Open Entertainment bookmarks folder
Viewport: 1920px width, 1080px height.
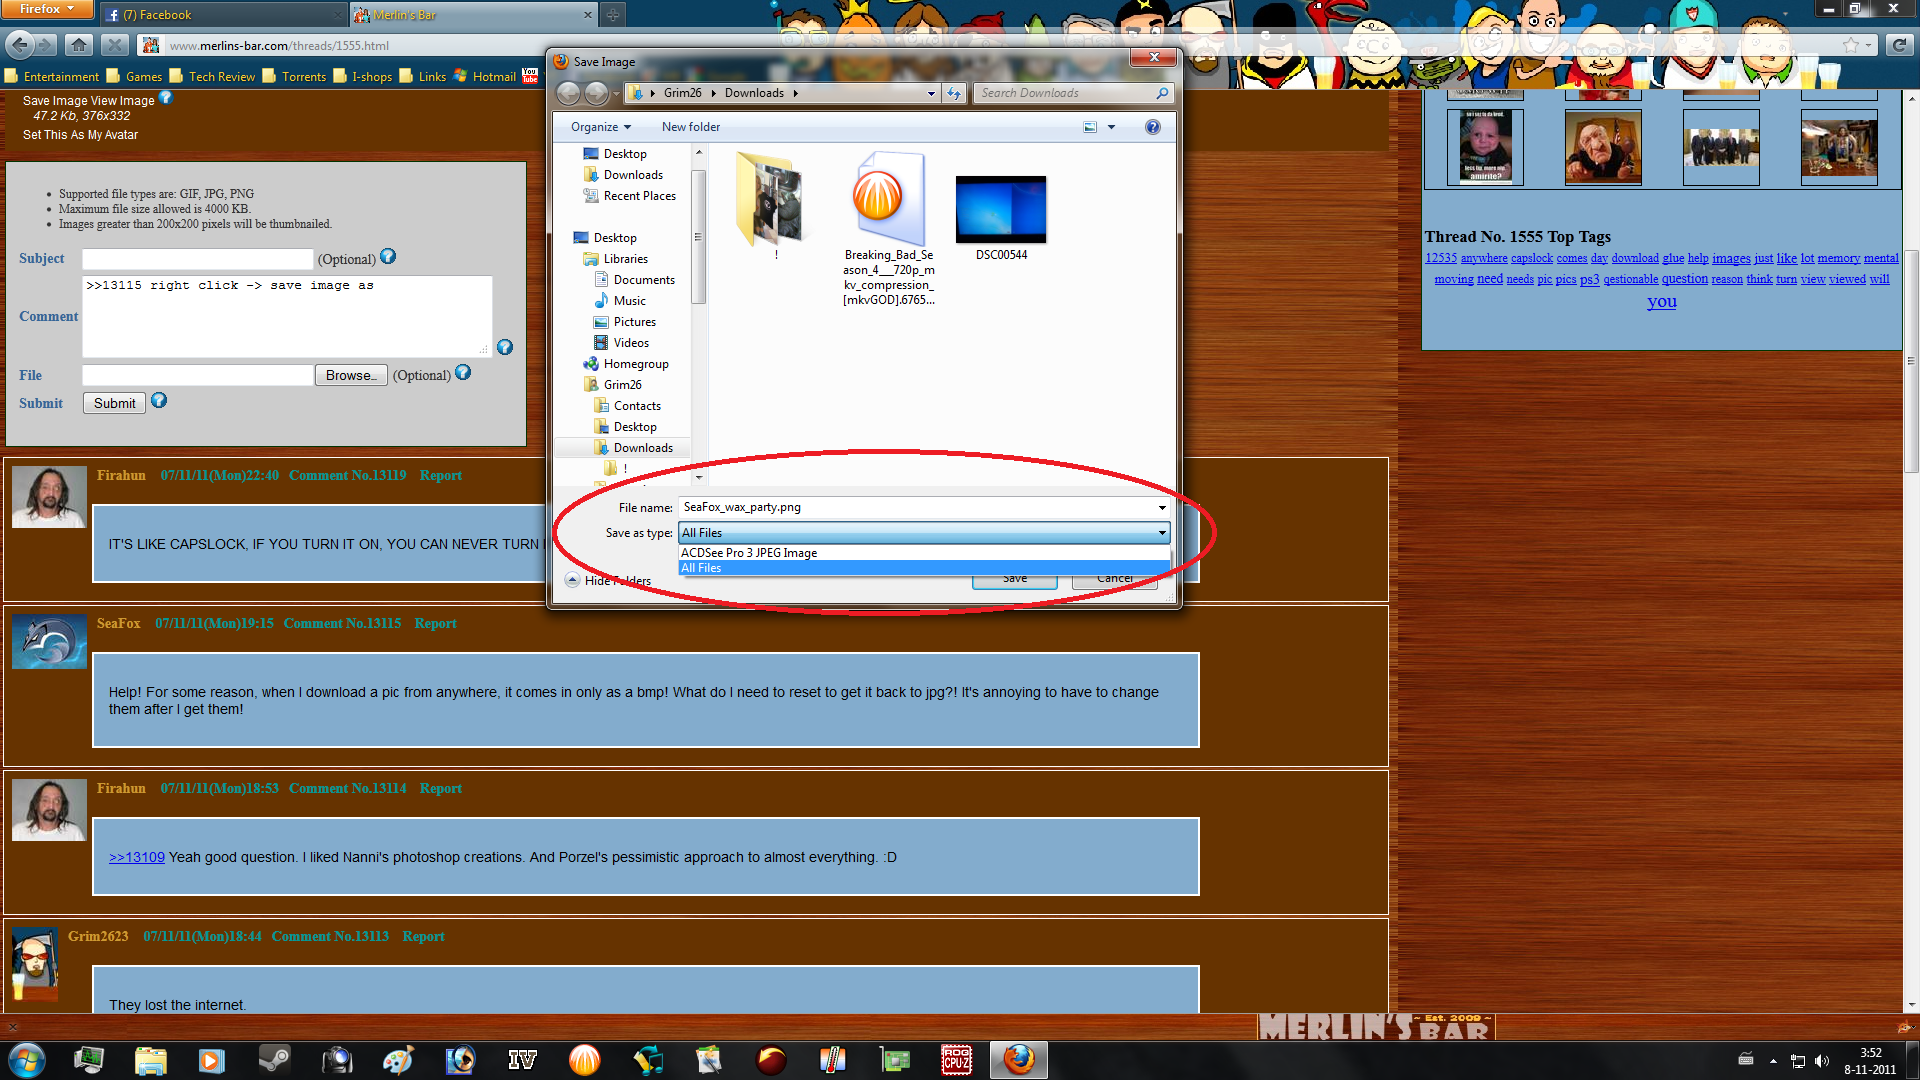(52, 76)
